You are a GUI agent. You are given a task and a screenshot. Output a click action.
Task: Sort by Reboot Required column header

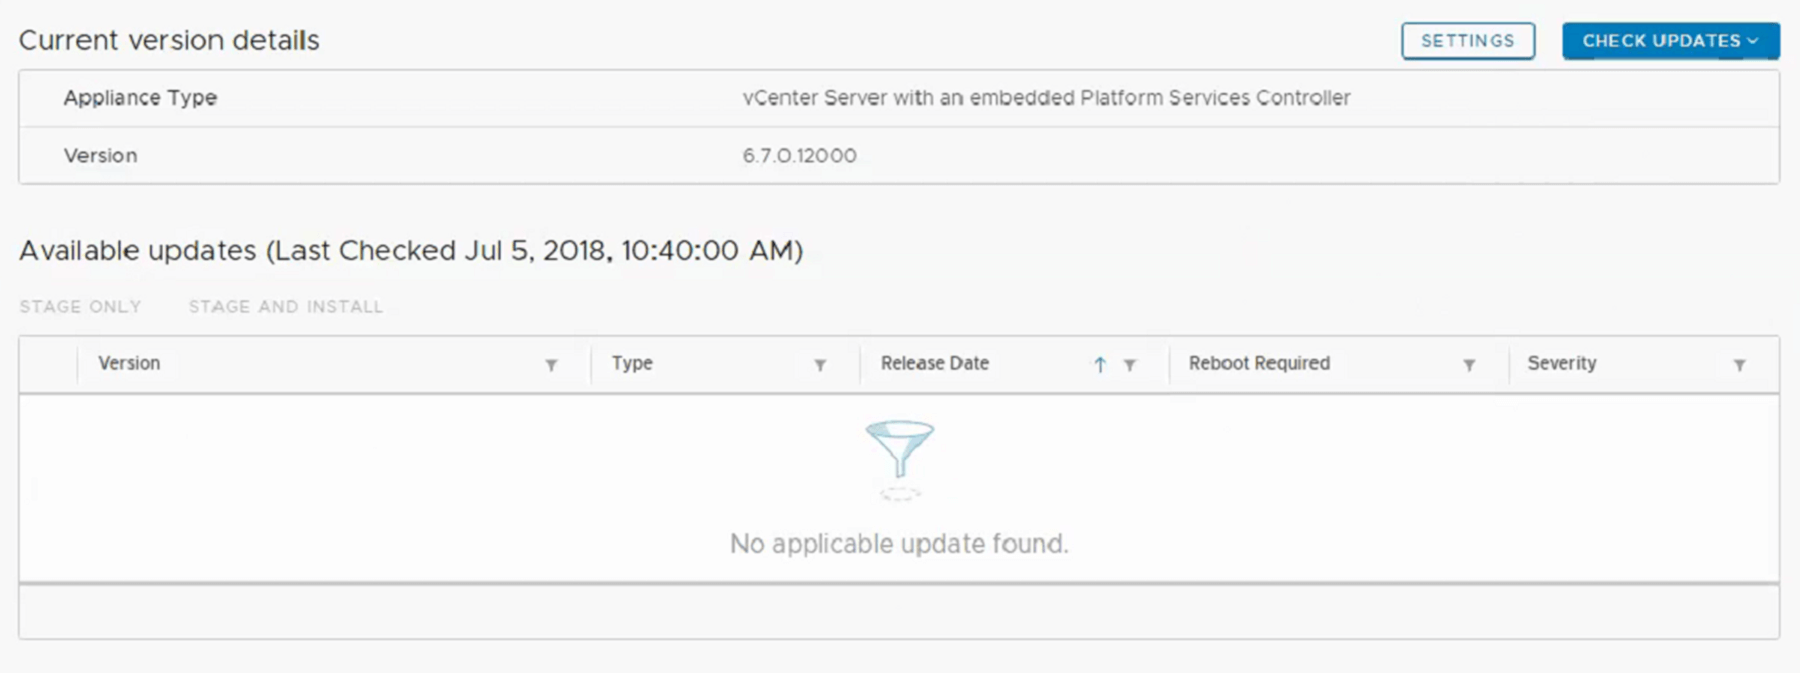point(1259,363)
